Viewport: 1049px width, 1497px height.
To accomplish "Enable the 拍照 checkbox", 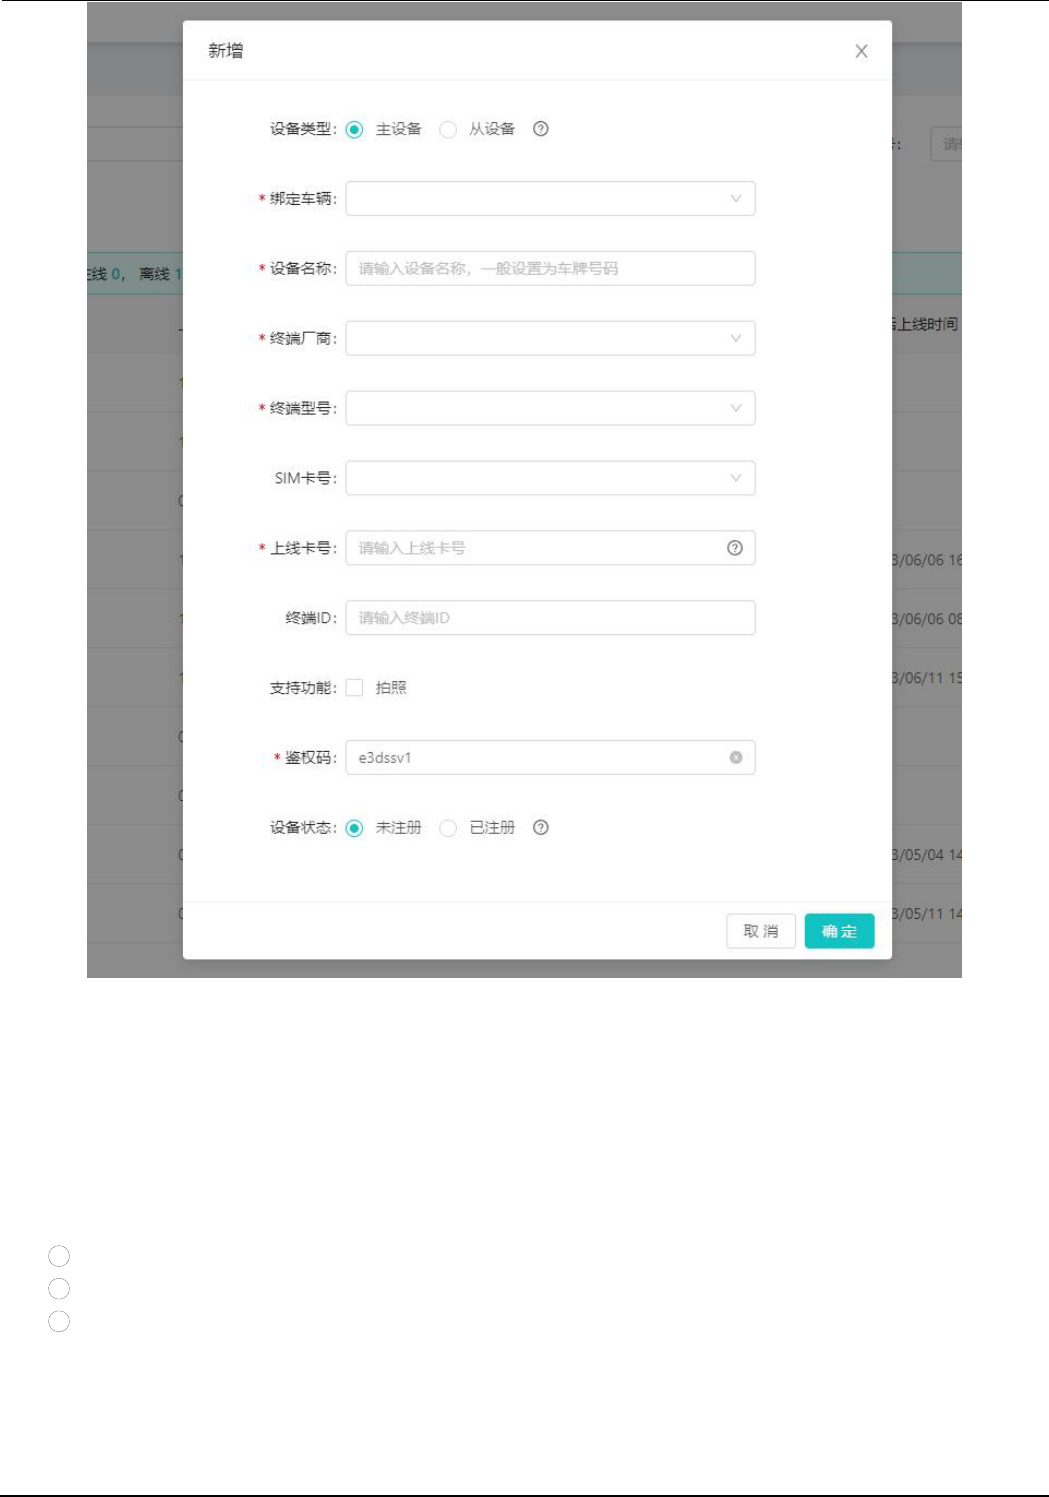I will [x=354, y=688].
